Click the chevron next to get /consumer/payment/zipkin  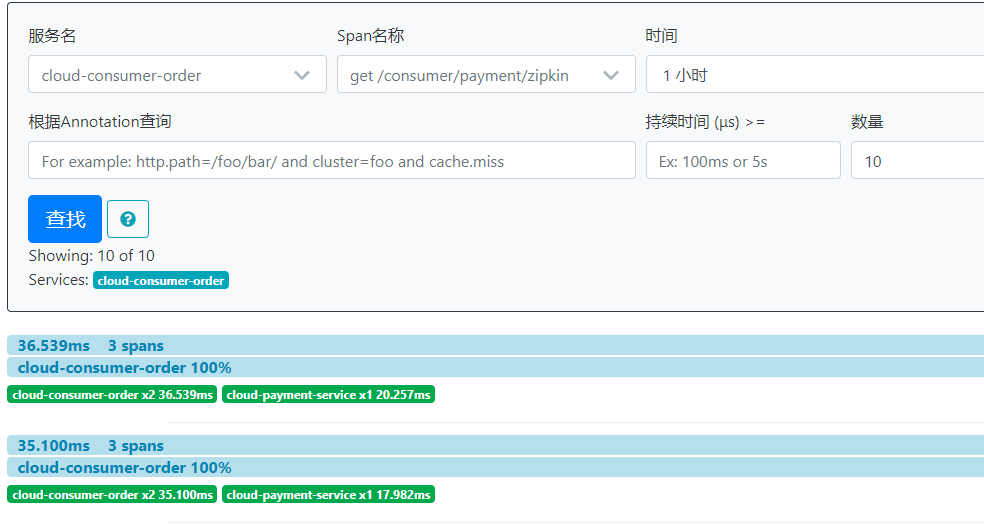point(611,75)
